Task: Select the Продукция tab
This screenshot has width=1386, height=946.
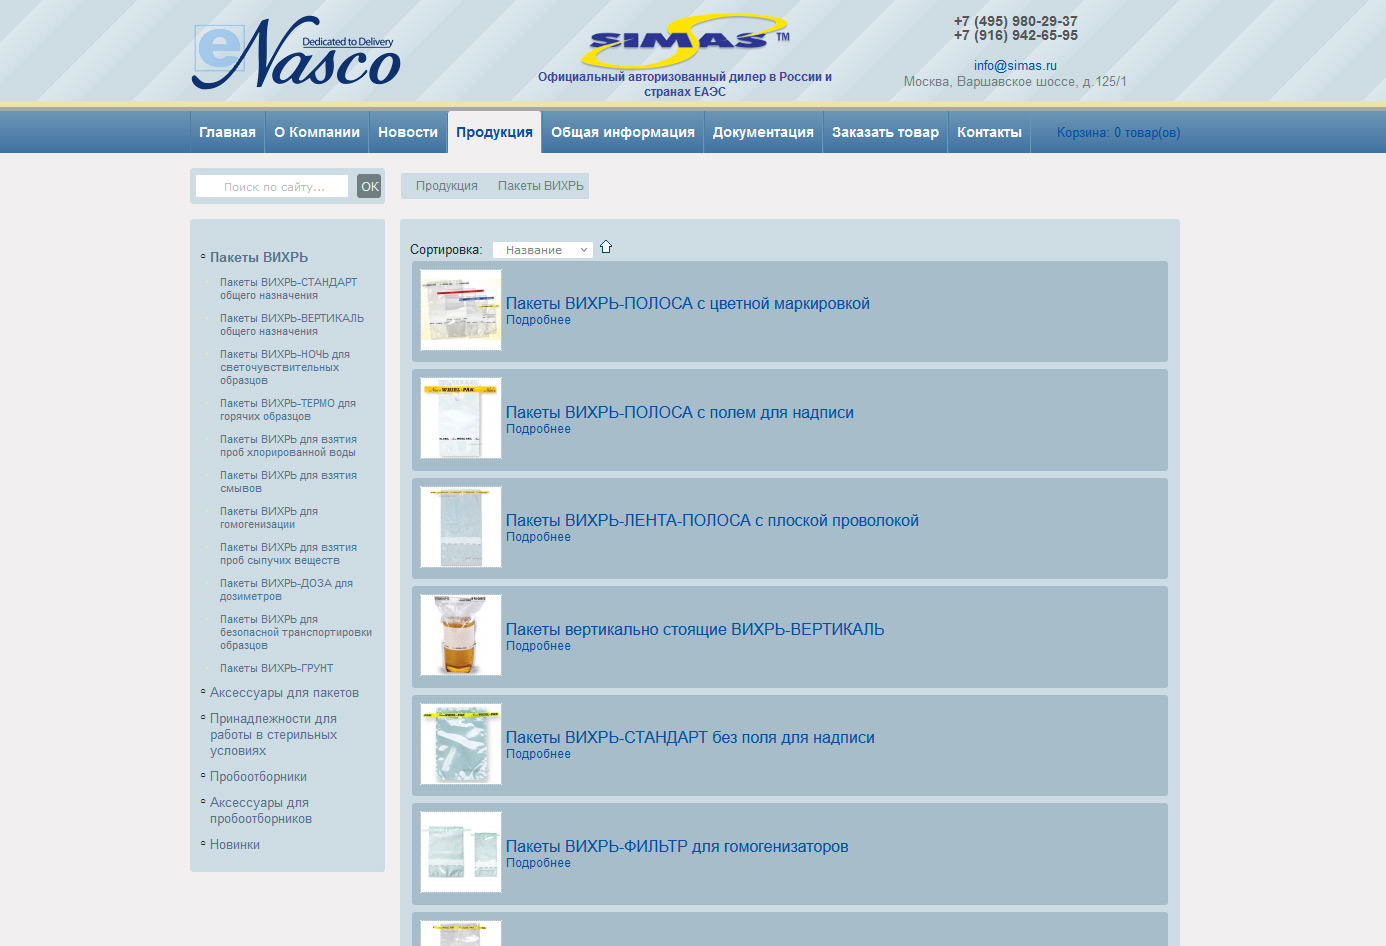Action: pyautogui.click(x=494, y=132)
